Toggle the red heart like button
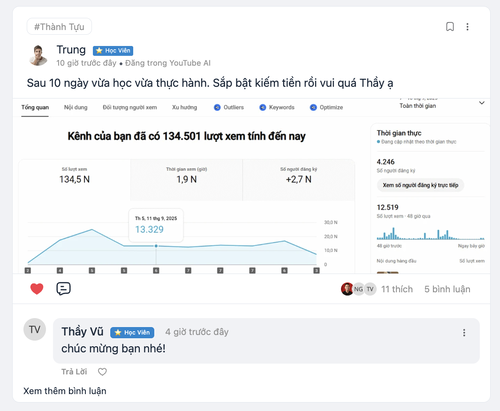Image resolution: width=500 pixels, height=411 pixels. point(37,289)
